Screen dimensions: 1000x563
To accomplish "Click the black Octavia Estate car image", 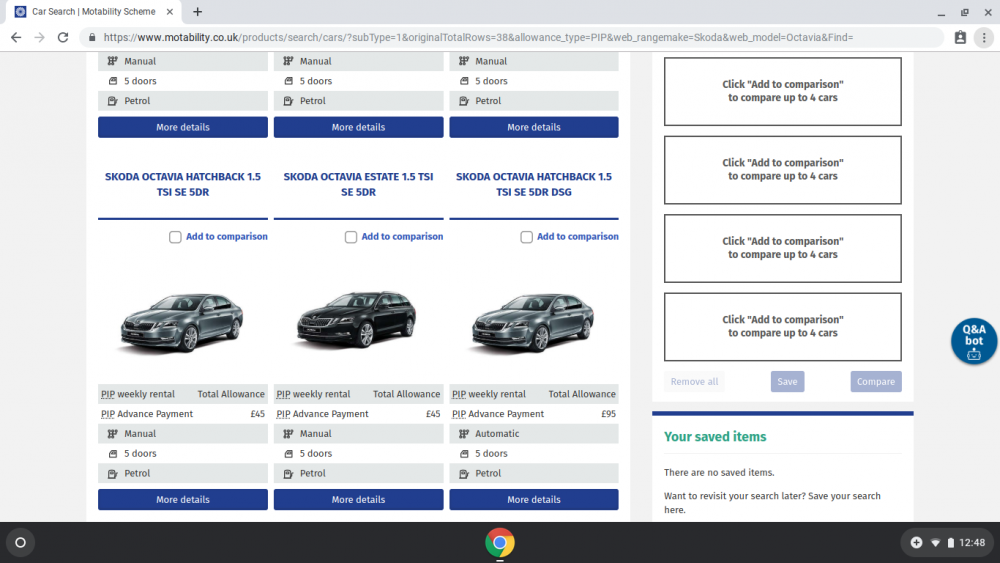I will (x=357, y=319).
